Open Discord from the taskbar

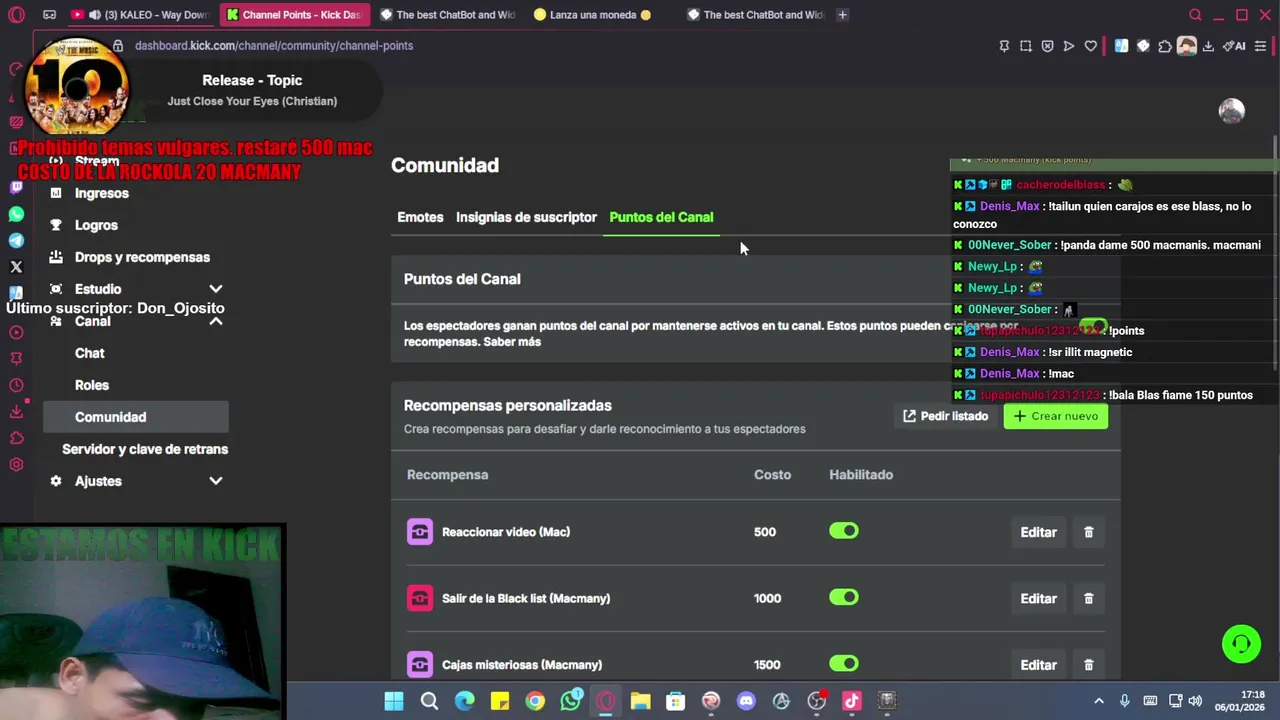746,701
